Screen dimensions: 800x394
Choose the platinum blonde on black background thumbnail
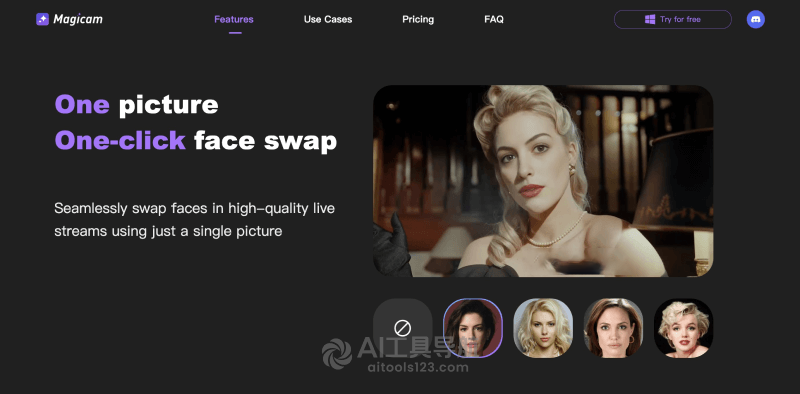click(x=684, y=328)
